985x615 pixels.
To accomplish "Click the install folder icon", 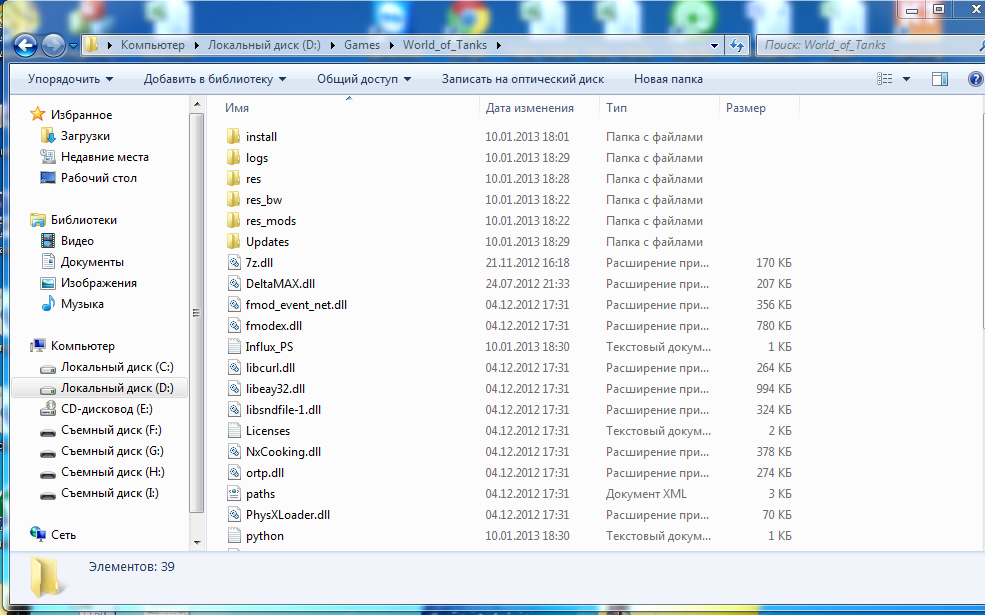I will tap(234, 136).
